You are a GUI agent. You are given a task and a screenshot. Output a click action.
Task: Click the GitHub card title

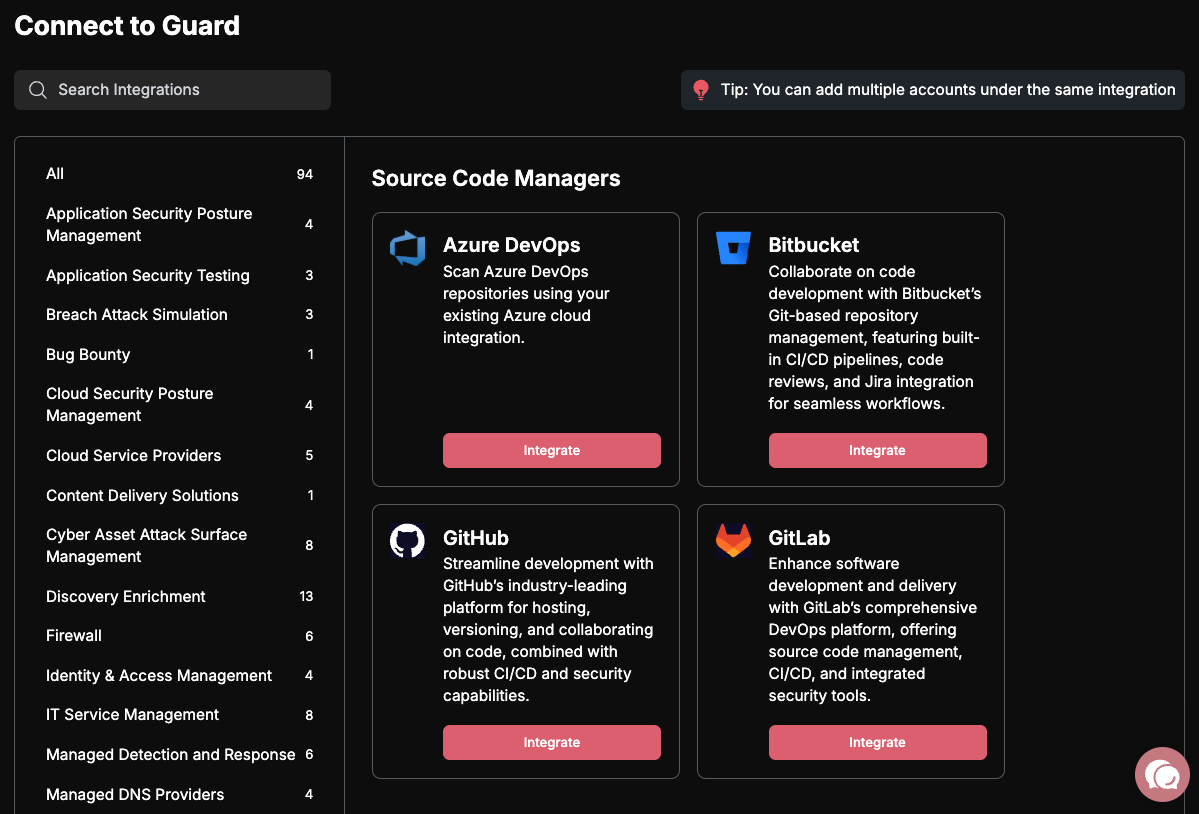(476, 537)
